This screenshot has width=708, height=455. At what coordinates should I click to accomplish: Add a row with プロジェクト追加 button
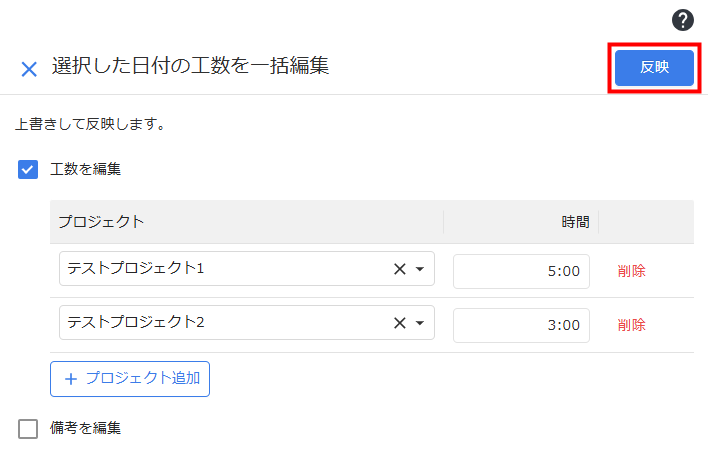tap(130, 379)
